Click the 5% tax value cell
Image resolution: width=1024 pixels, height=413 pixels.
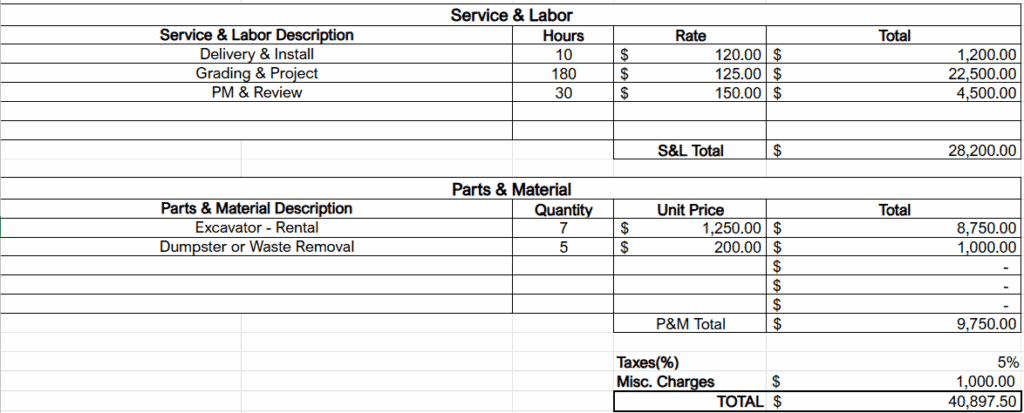tap(893, 363)
